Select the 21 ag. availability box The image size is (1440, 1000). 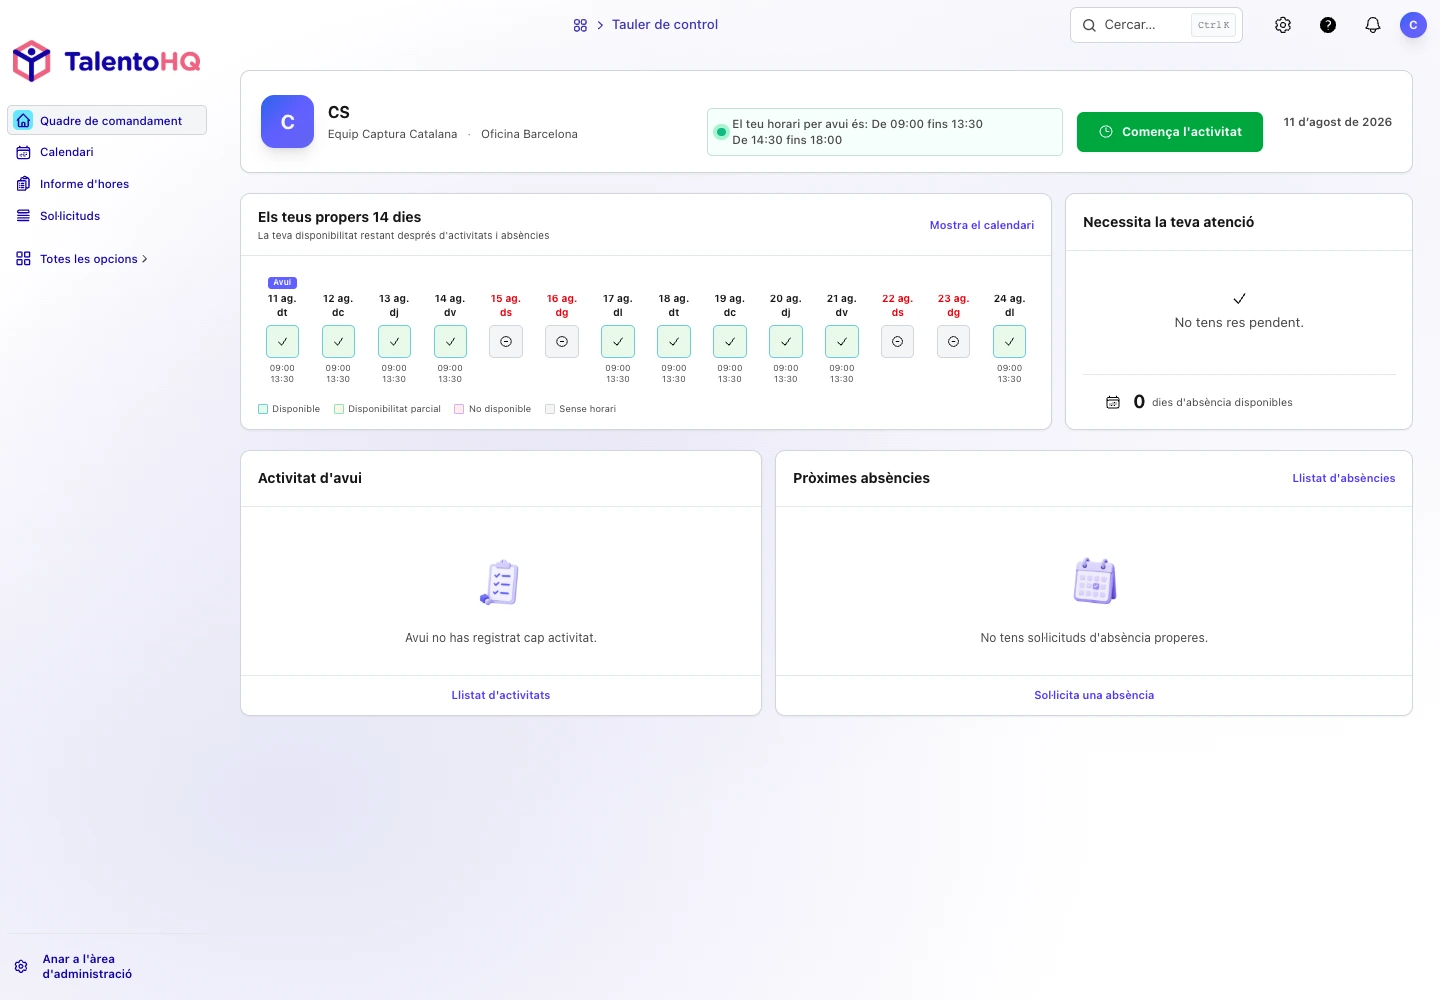[x=842, y=341]
